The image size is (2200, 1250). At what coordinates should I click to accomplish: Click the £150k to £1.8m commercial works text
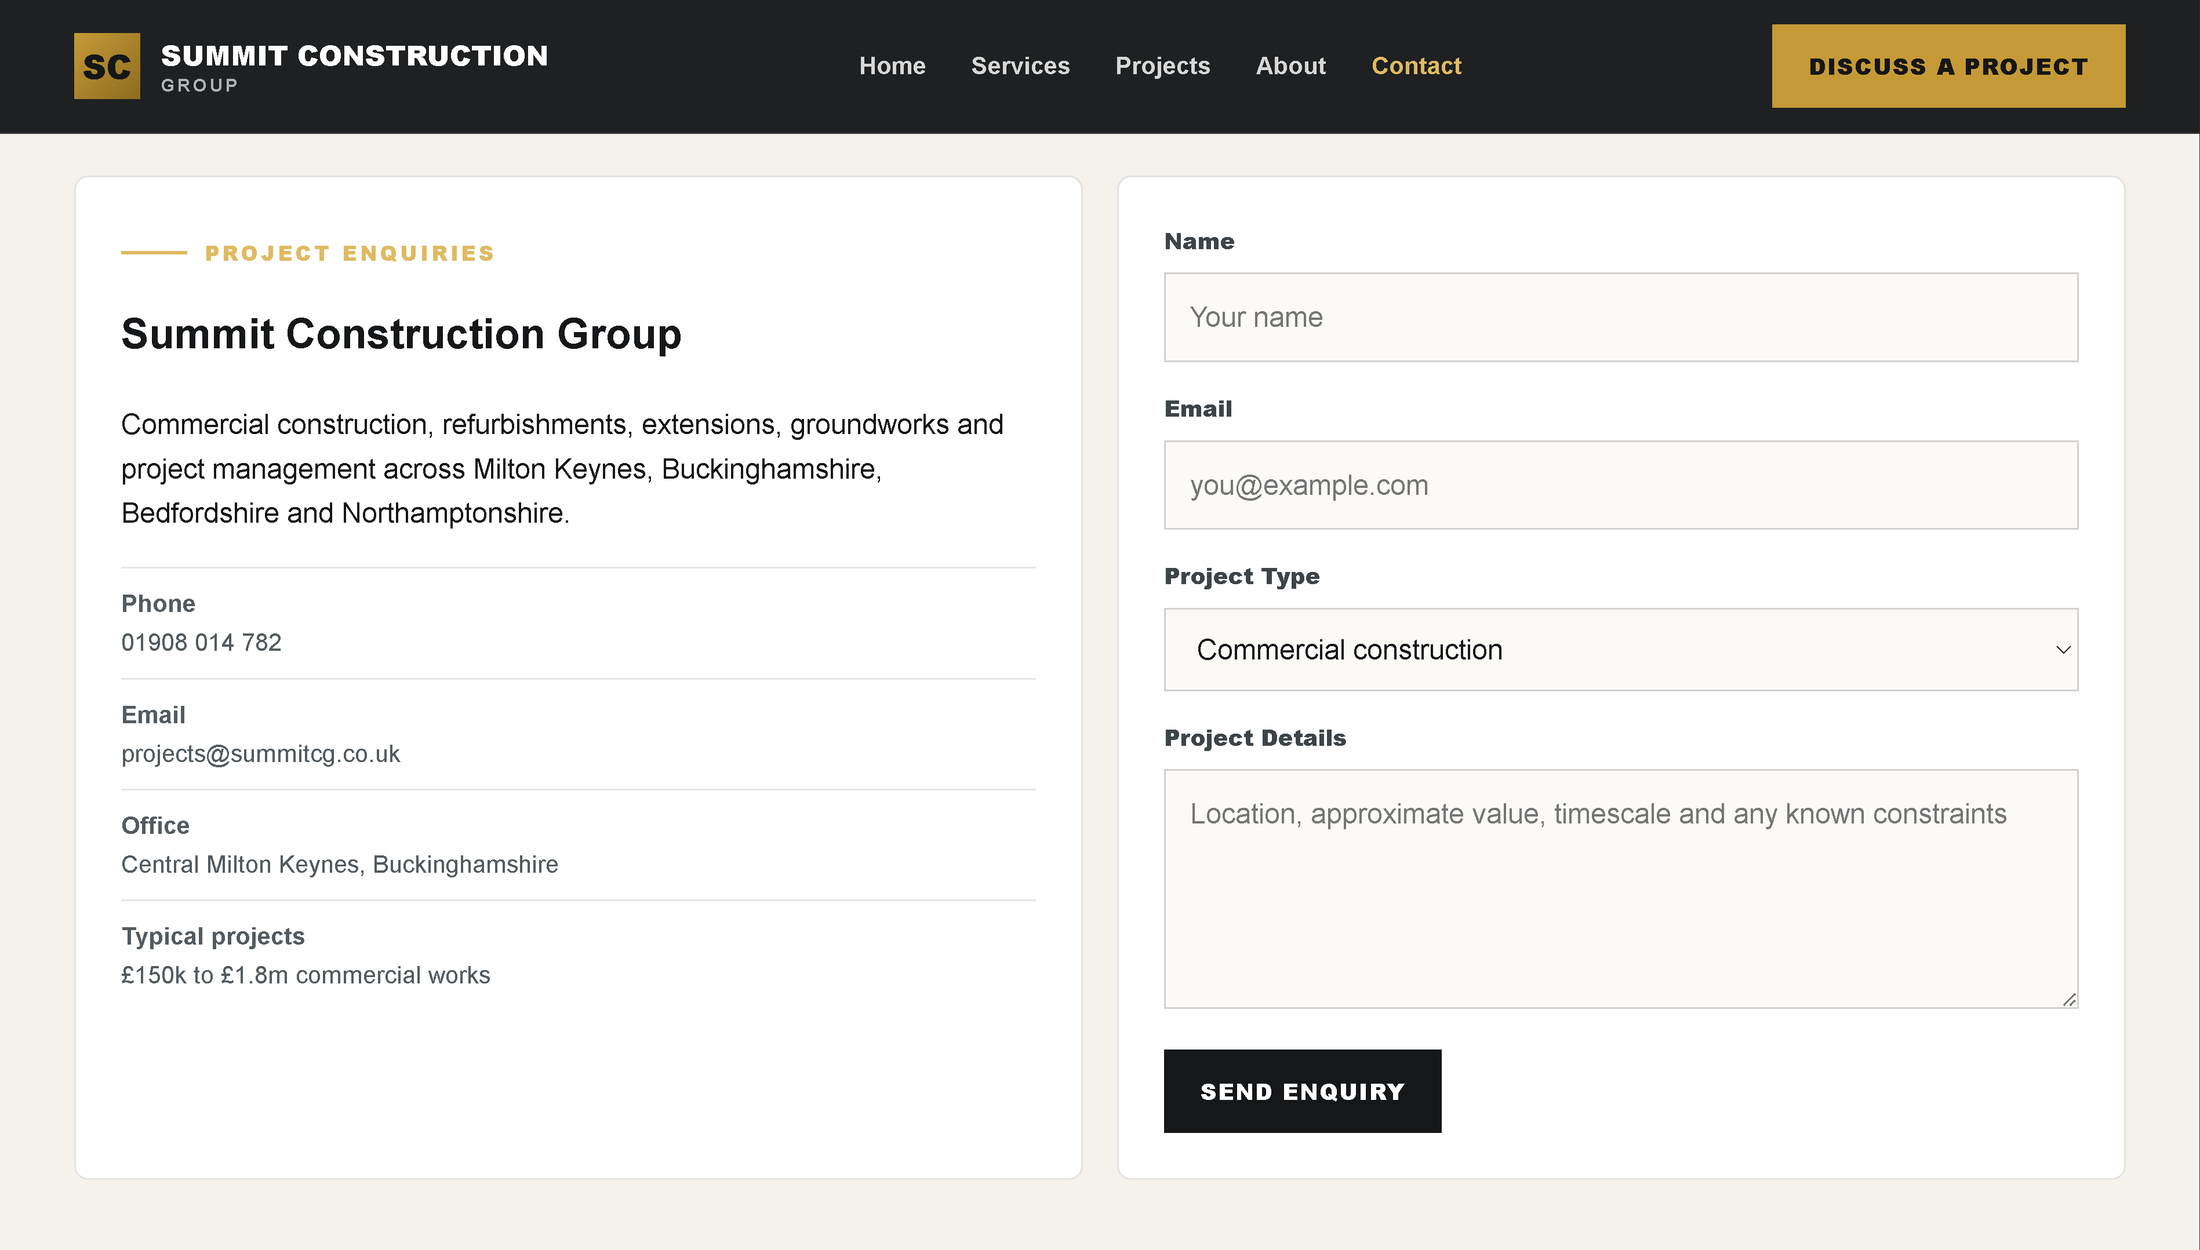pyautogui.click(x=305, y=975)
